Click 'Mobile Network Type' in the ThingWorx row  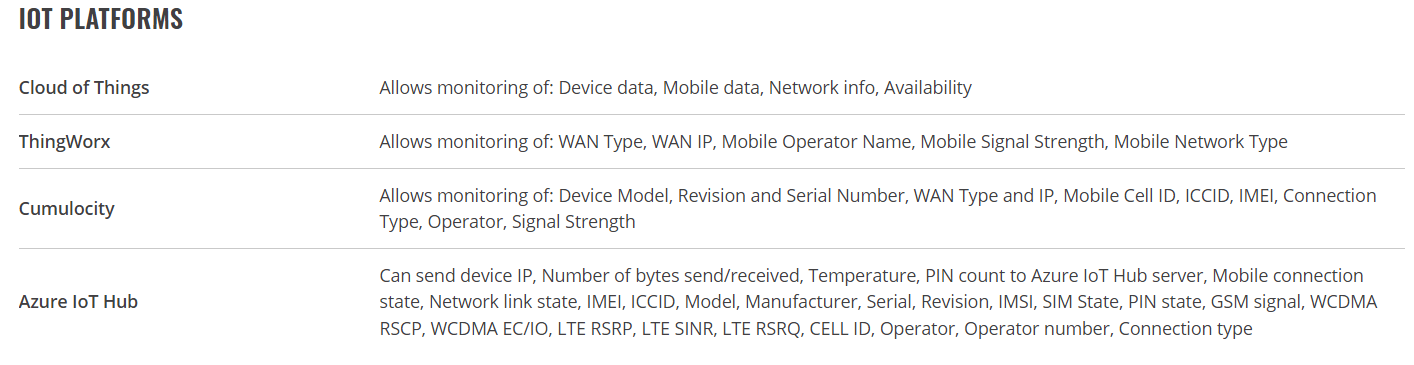click(x=1201, y=141)
